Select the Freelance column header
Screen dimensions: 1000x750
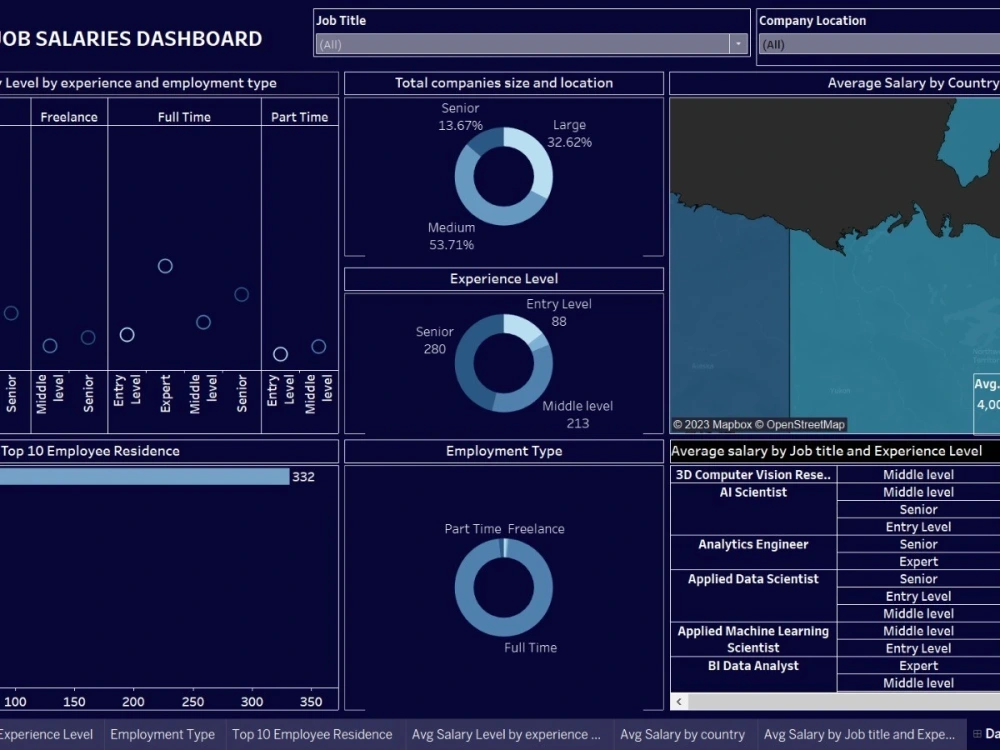[69, 117]
